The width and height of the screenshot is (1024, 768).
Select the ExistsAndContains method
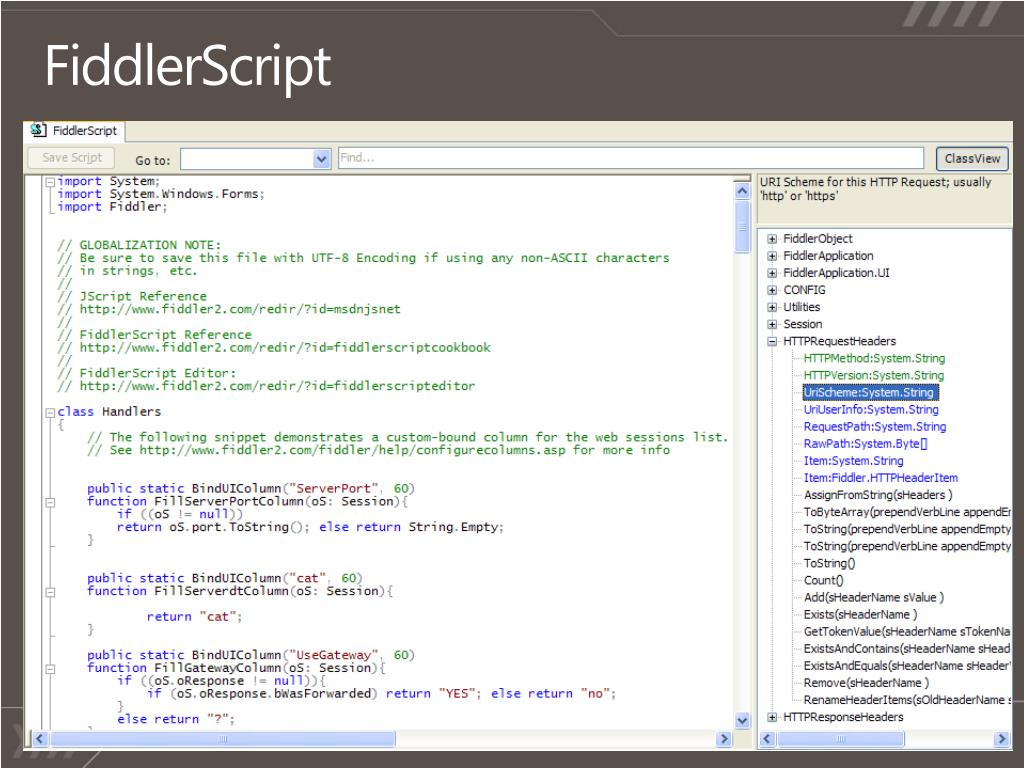click(x=907, y=648)
